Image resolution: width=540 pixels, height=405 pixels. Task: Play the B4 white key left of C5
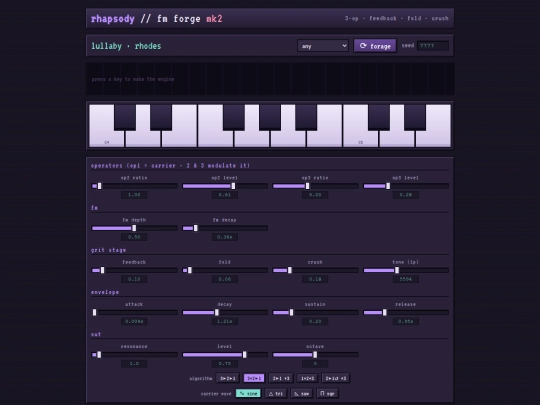coord(324,138)
